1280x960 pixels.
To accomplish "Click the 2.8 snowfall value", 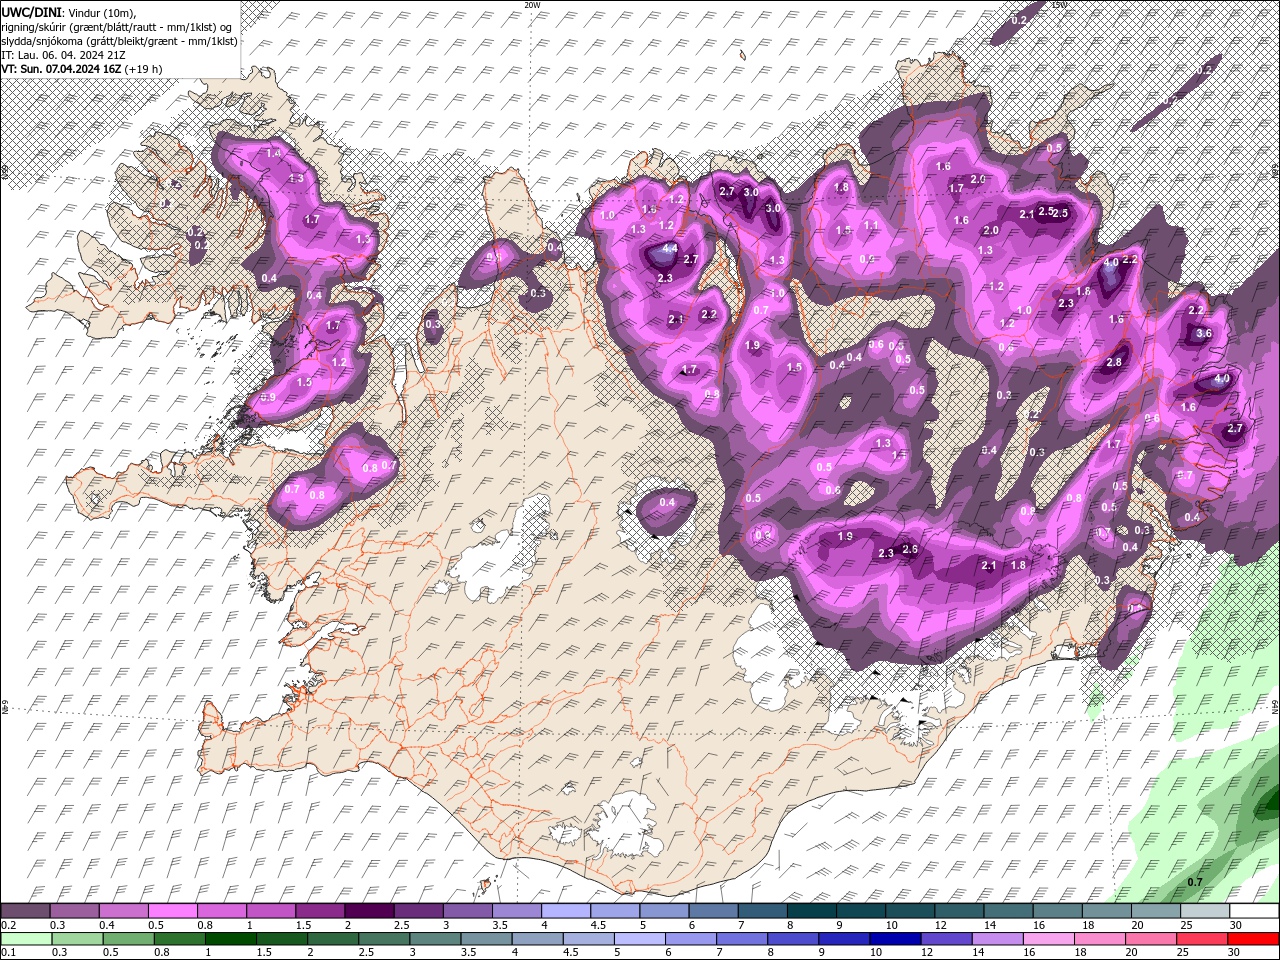I will pos(1114,362).
